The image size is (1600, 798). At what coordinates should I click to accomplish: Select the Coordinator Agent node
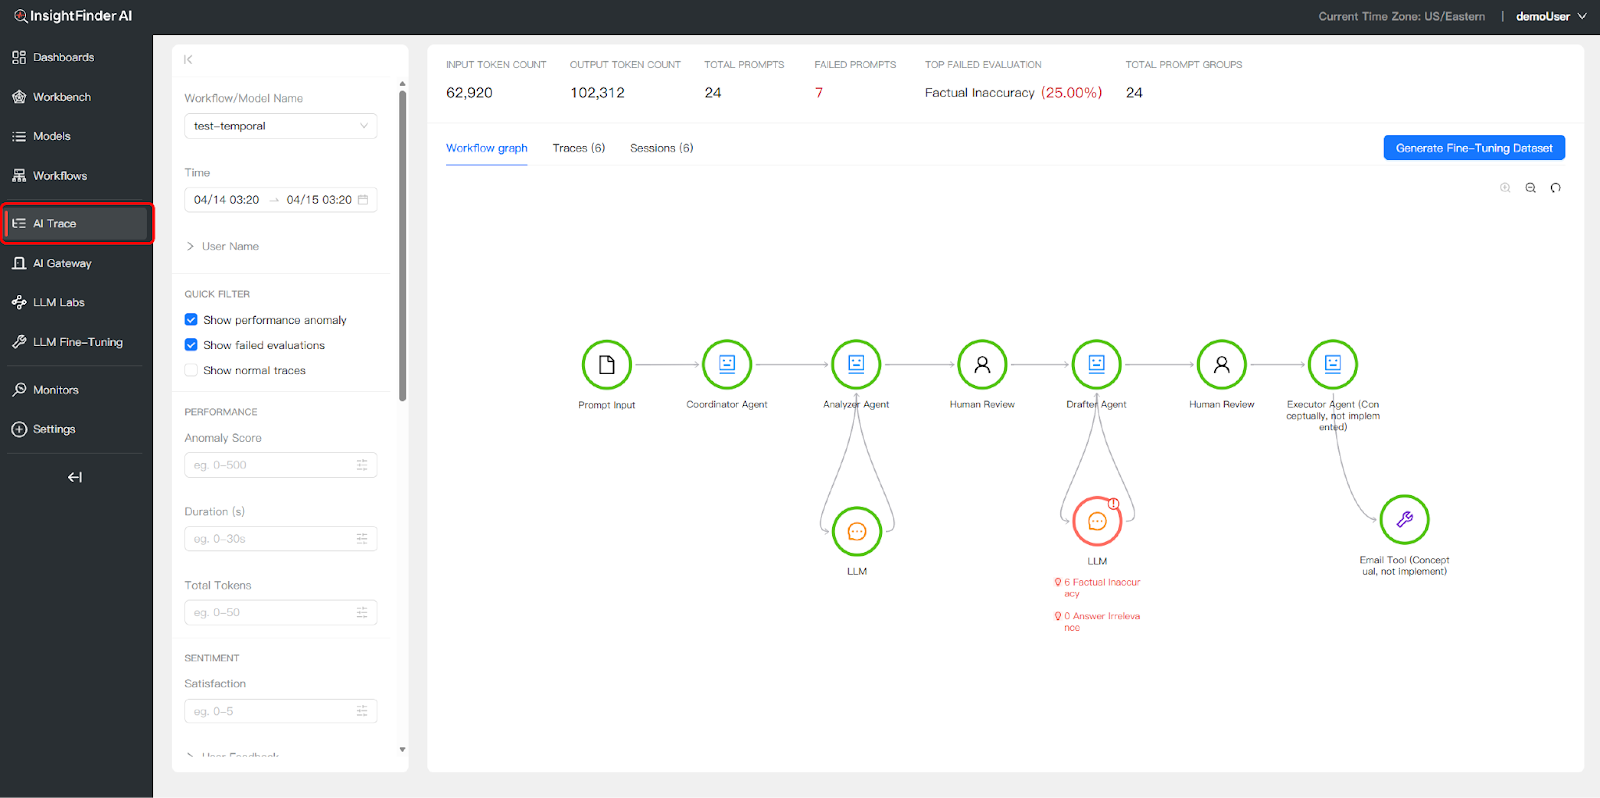tap(727, 365)
